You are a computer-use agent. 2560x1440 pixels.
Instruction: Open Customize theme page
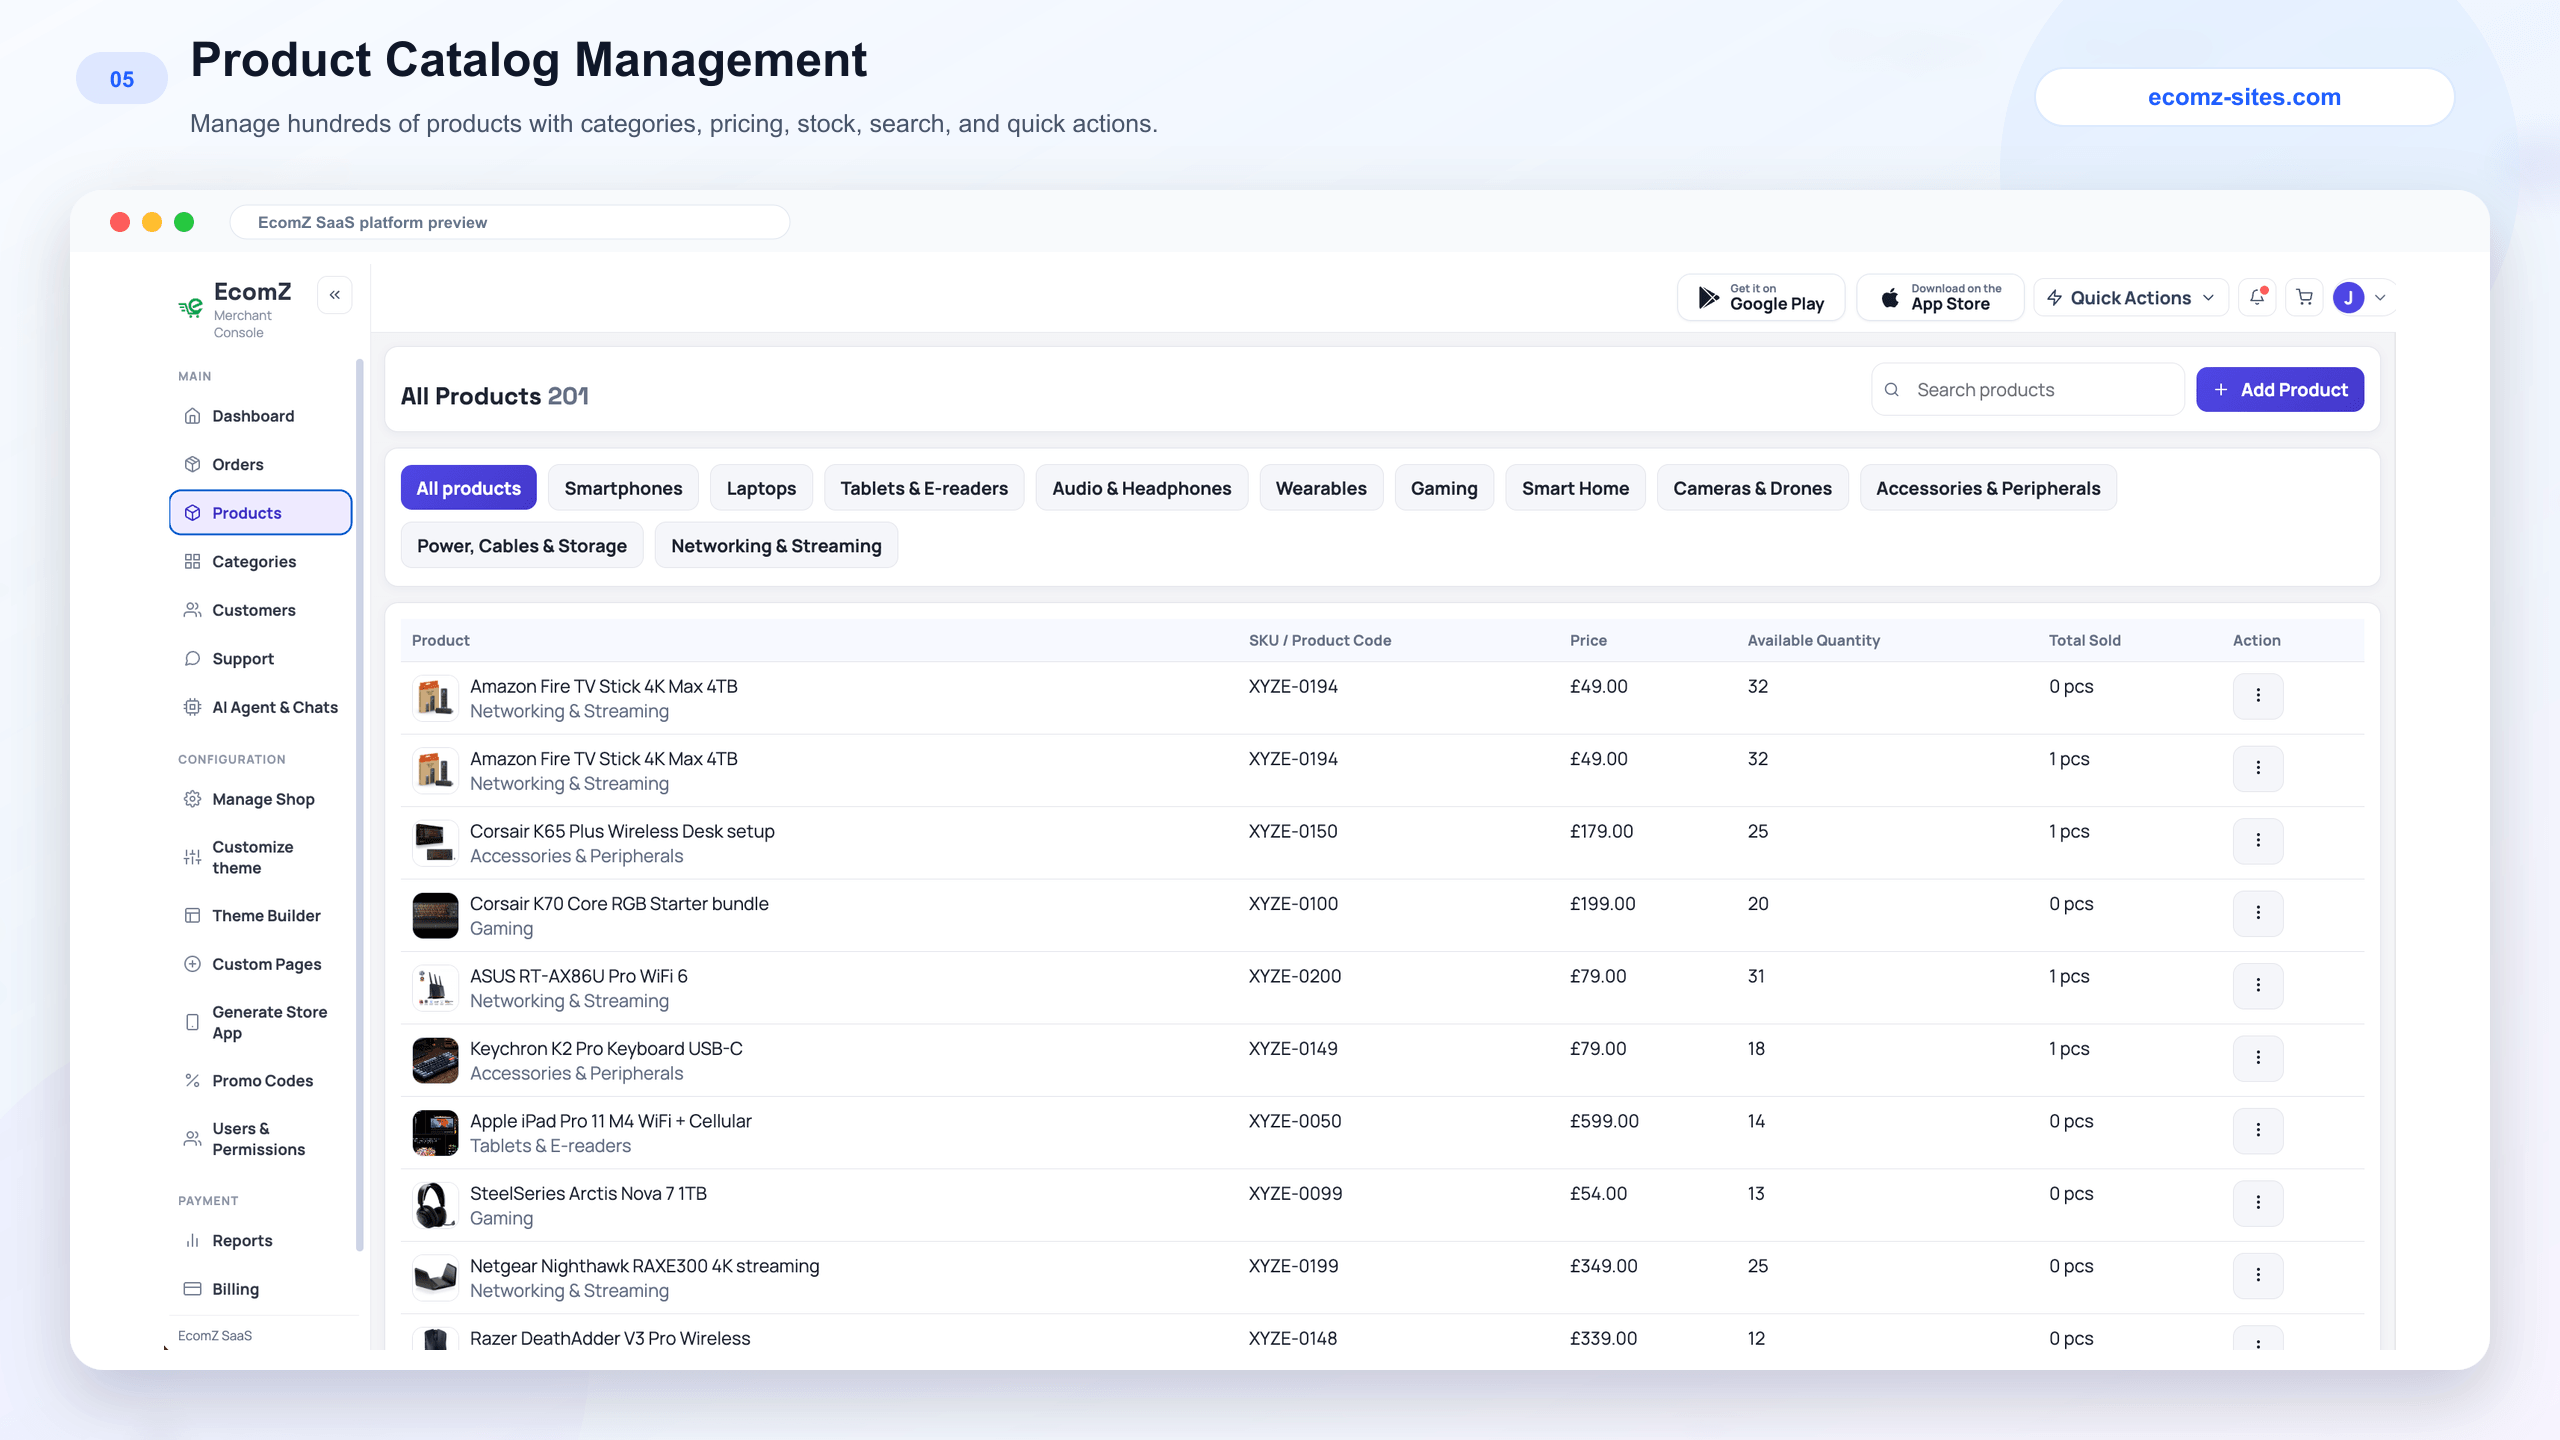click(261, 857)
